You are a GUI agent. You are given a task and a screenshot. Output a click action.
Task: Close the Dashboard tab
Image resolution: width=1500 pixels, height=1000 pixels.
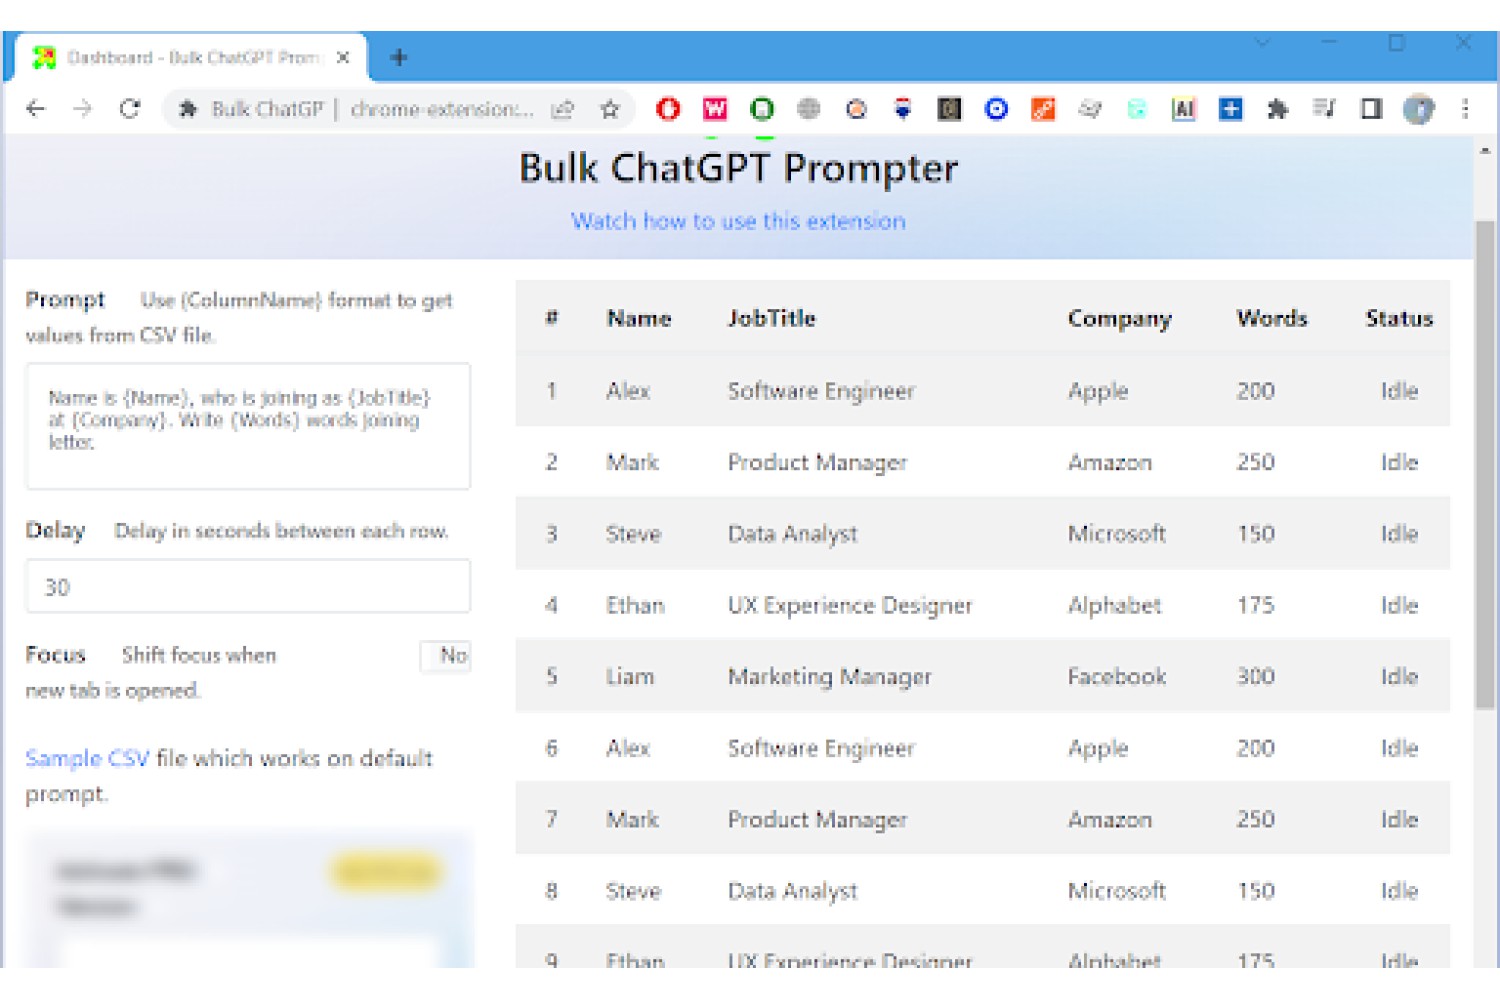click(343, 58)
